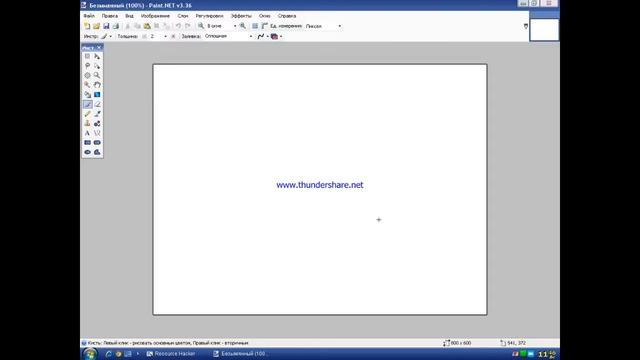Select the Text tool

click(87, 133)
